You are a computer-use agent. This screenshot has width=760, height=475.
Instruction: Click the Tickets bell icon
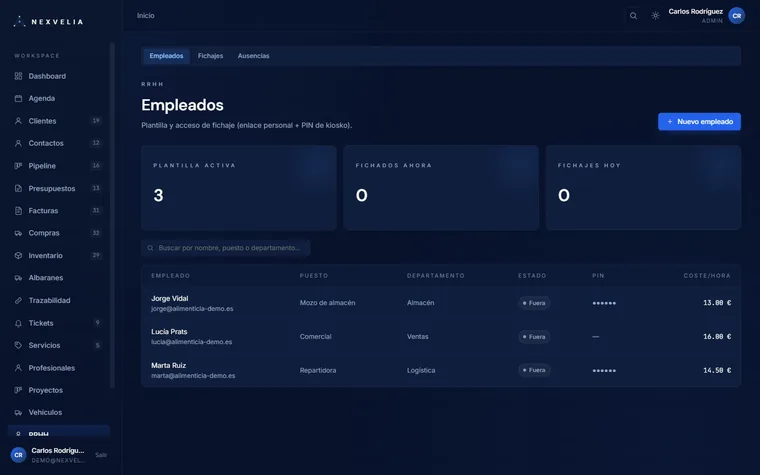(18, 323)
